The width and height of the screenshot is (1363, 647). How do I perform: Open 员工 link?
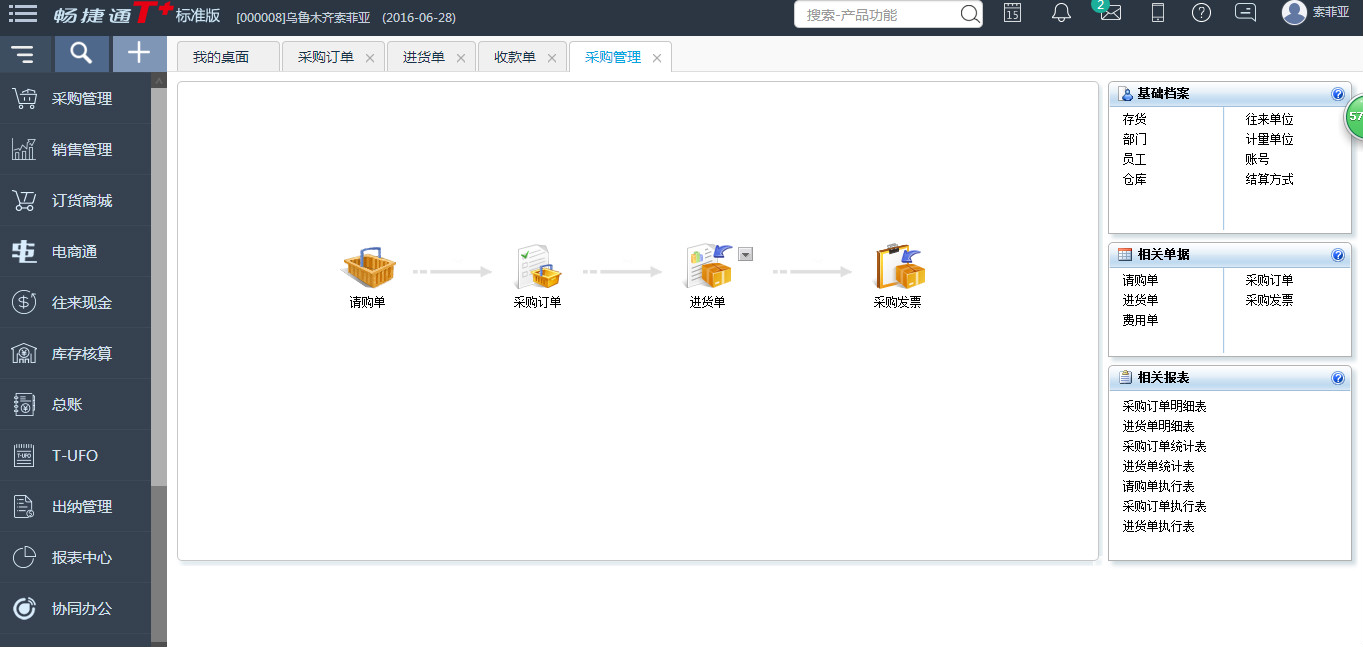(1134, 159)
